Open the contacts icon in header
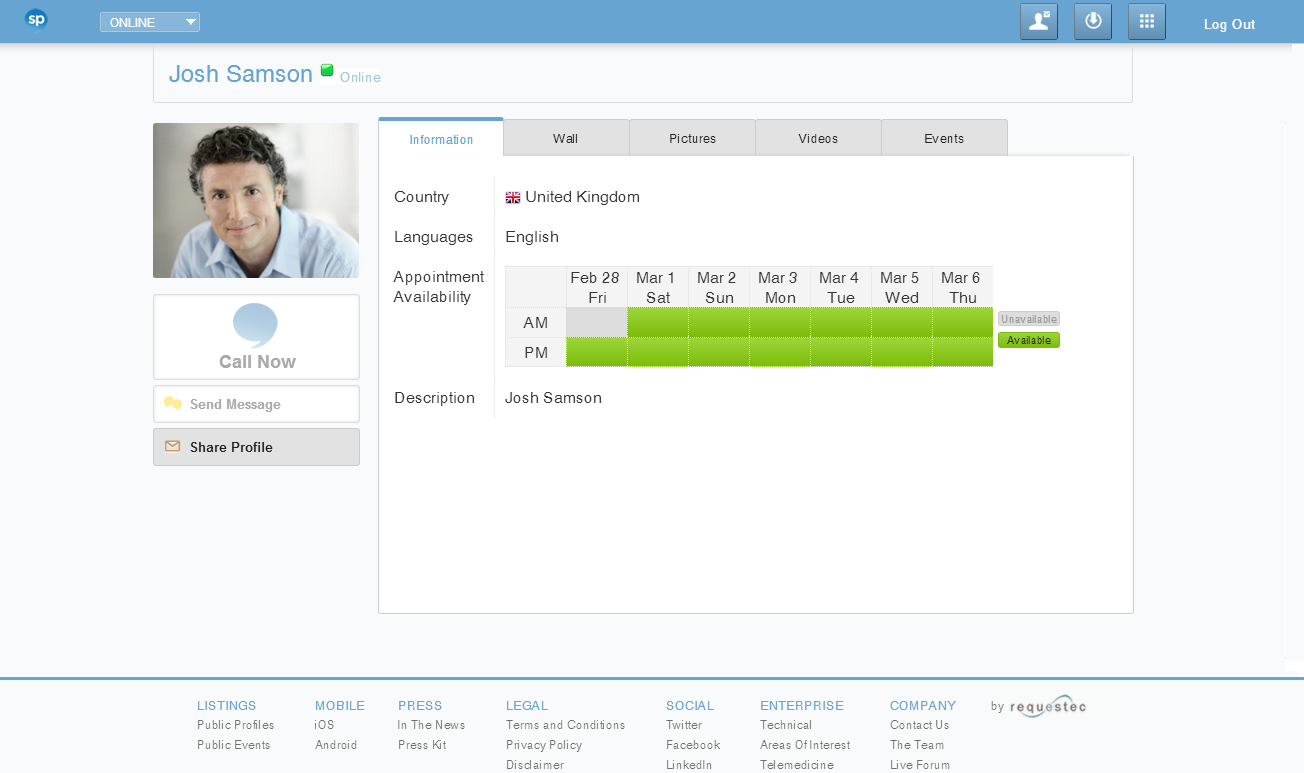The image size is (1304, 773). pyautogui.click(x=1039, y=22)
